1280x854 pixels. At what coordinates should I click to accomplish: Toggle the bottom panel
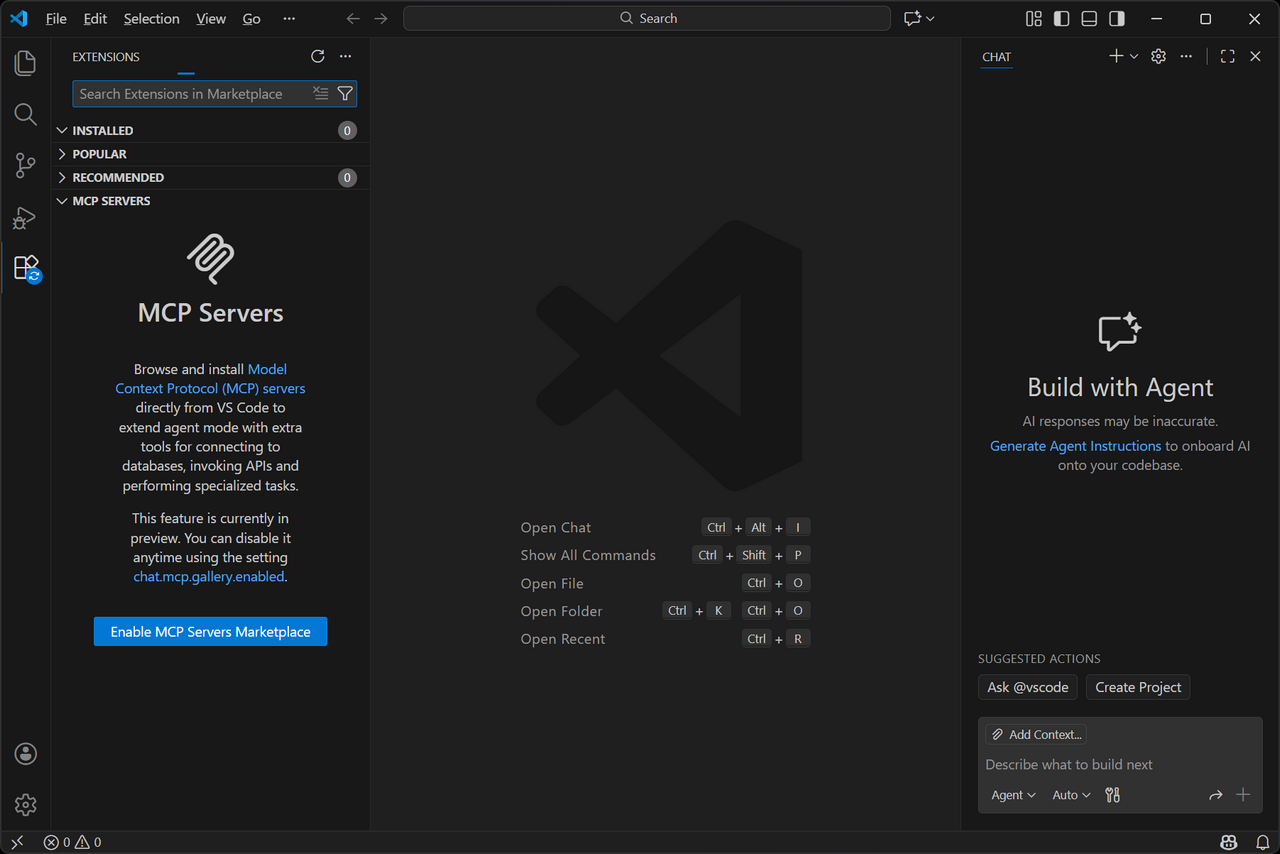[1090, 18]
